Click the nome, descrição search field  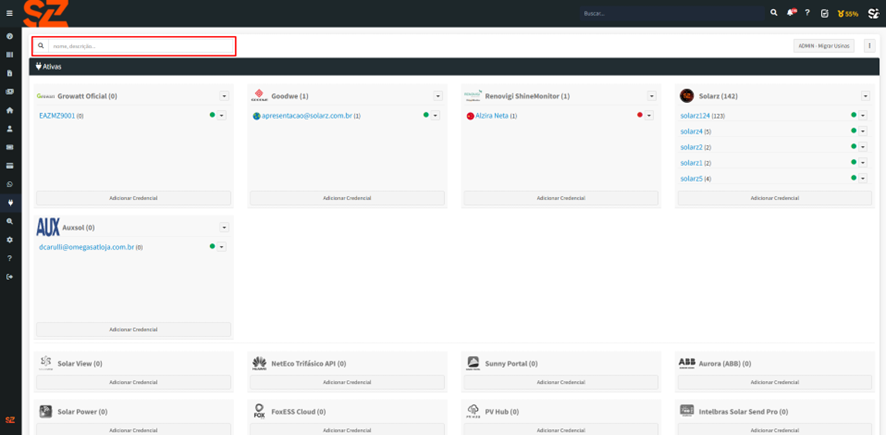coord(140,46)
